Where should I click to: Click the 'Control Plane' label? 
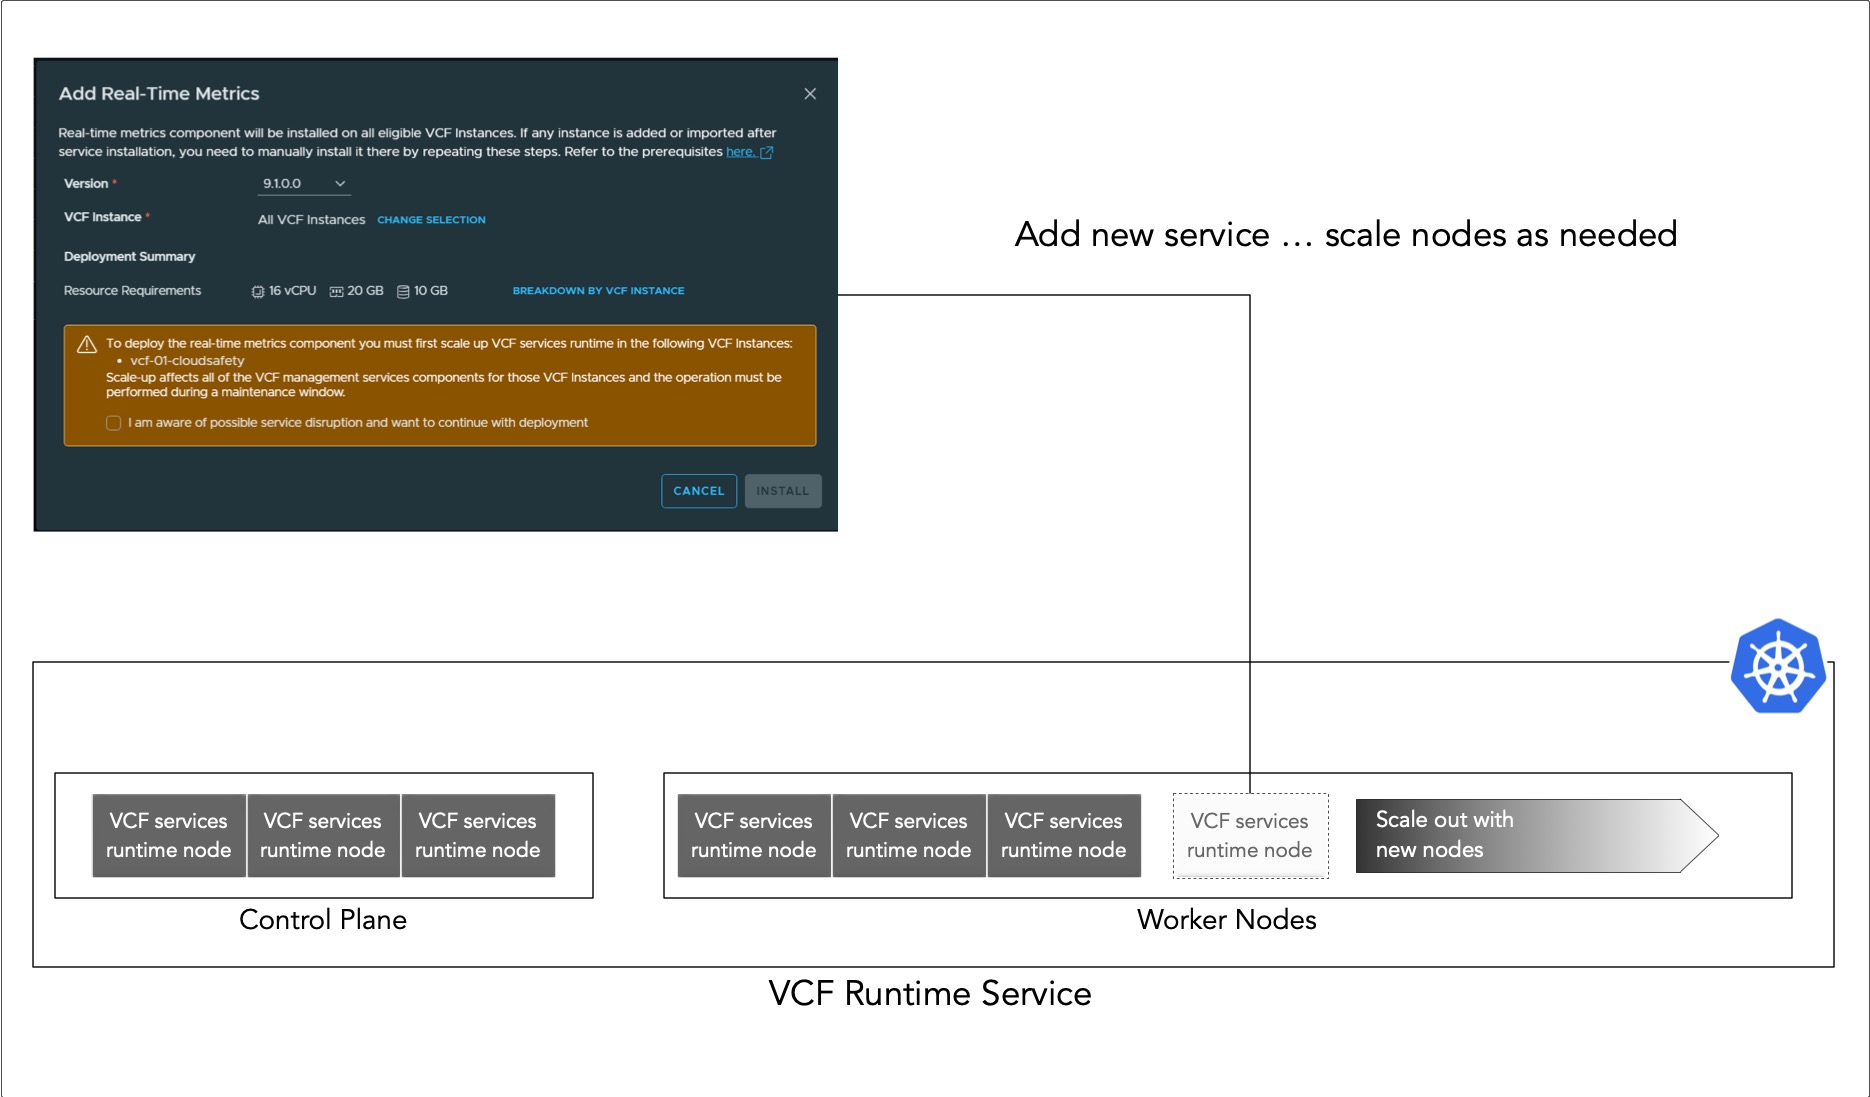323,920
